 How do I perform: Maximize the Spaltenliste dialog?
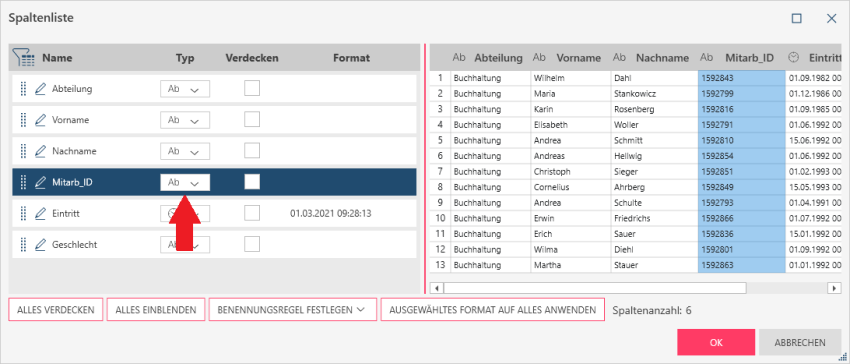click(796, 18)
